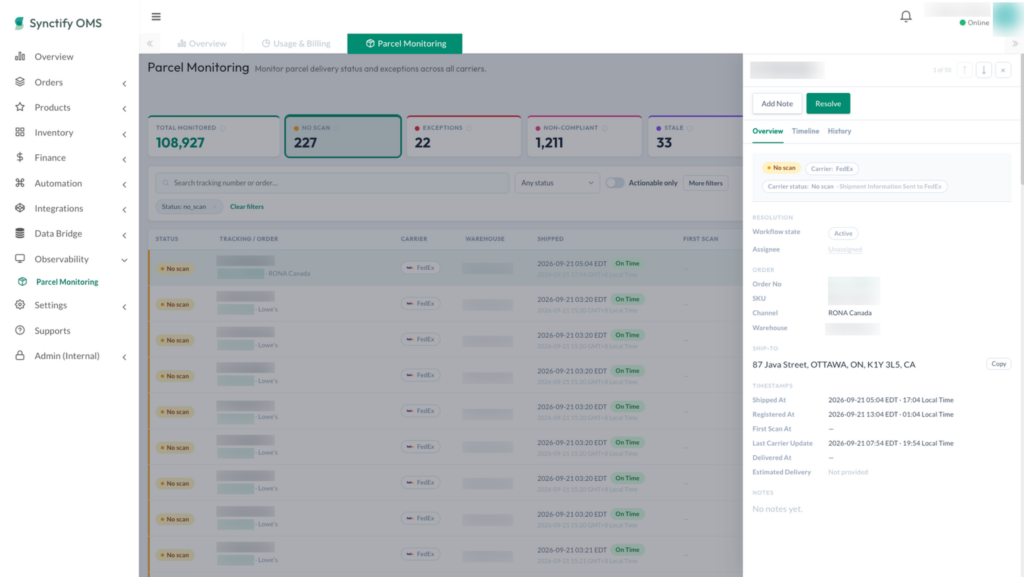Expand the Orders sidebar menu
Viewport: 1024px width, 577px height.
click(124, 84)
